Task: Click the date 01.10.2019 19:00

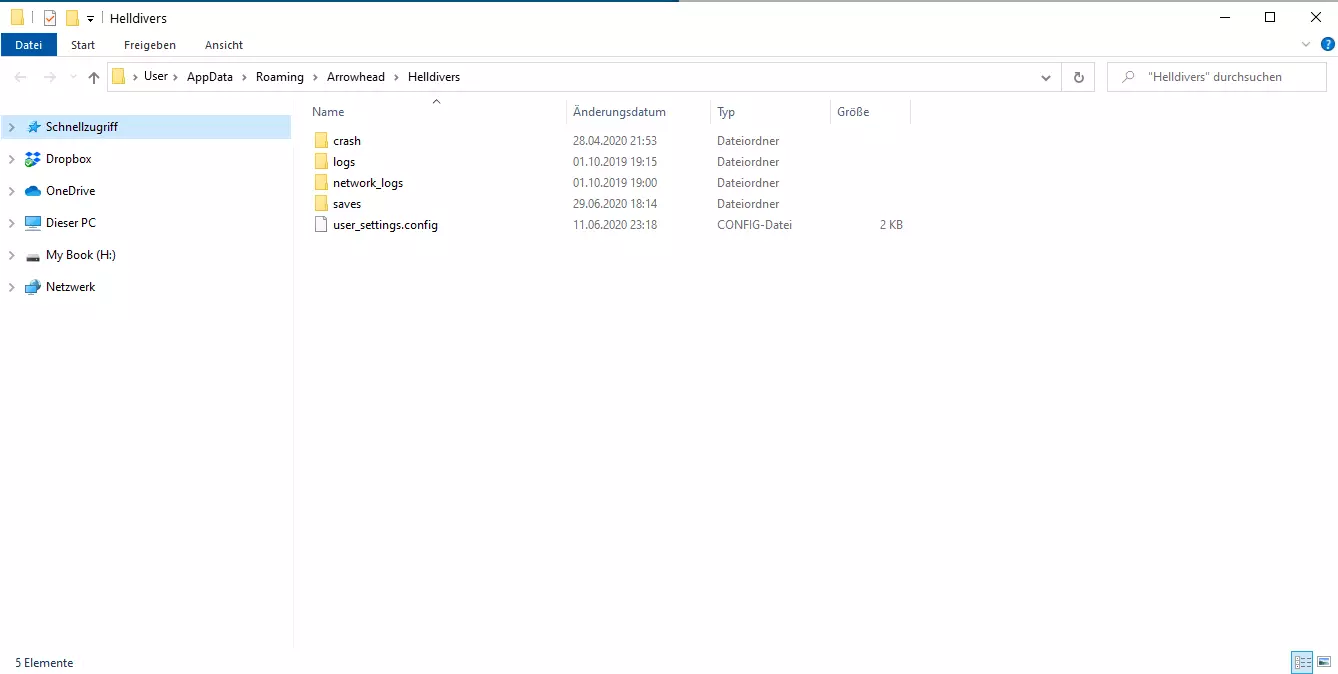Action: point(615,183)
